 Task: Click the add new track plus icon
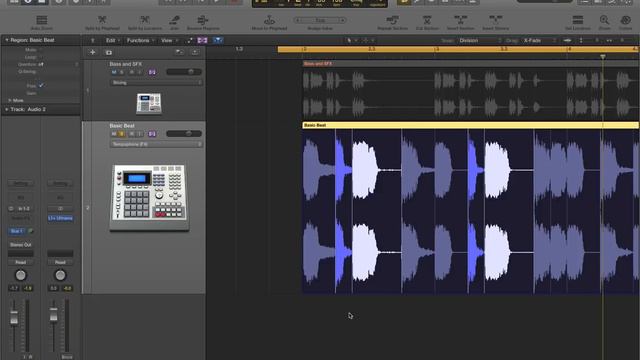coord(93,52)
